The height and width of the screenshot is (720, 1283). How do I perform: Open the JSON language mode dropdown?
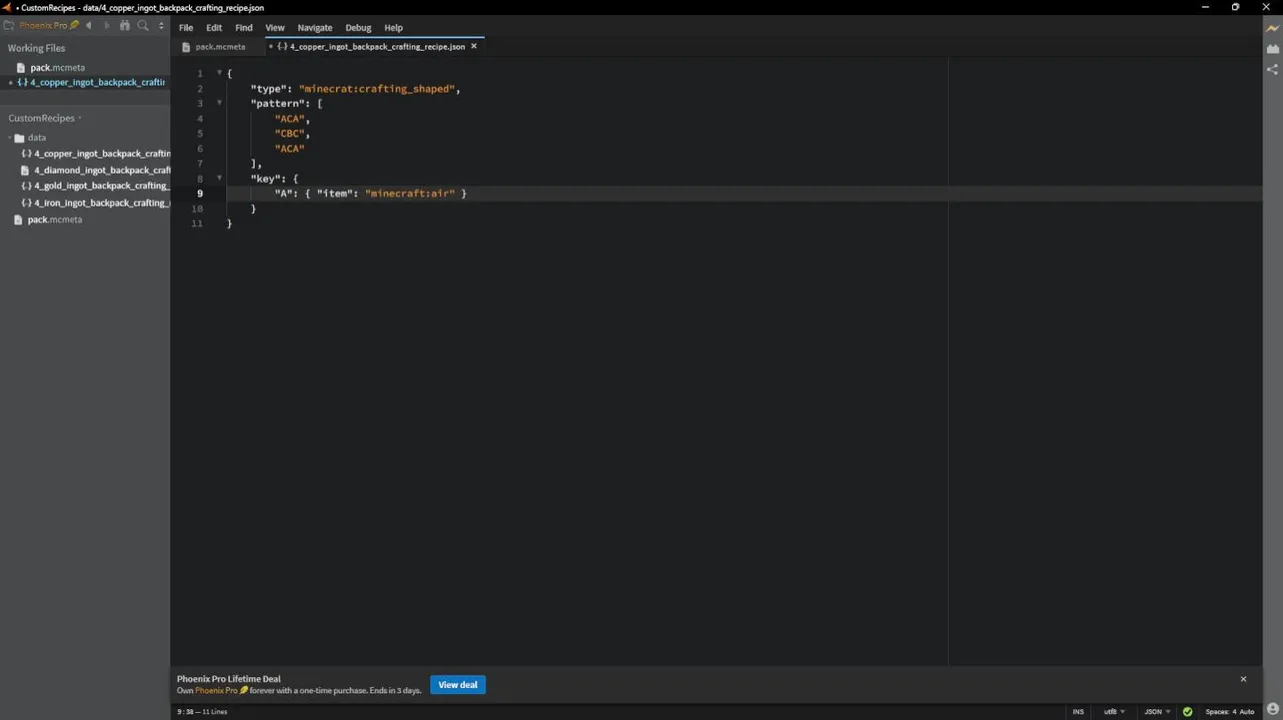click(x=1157, y=712)
